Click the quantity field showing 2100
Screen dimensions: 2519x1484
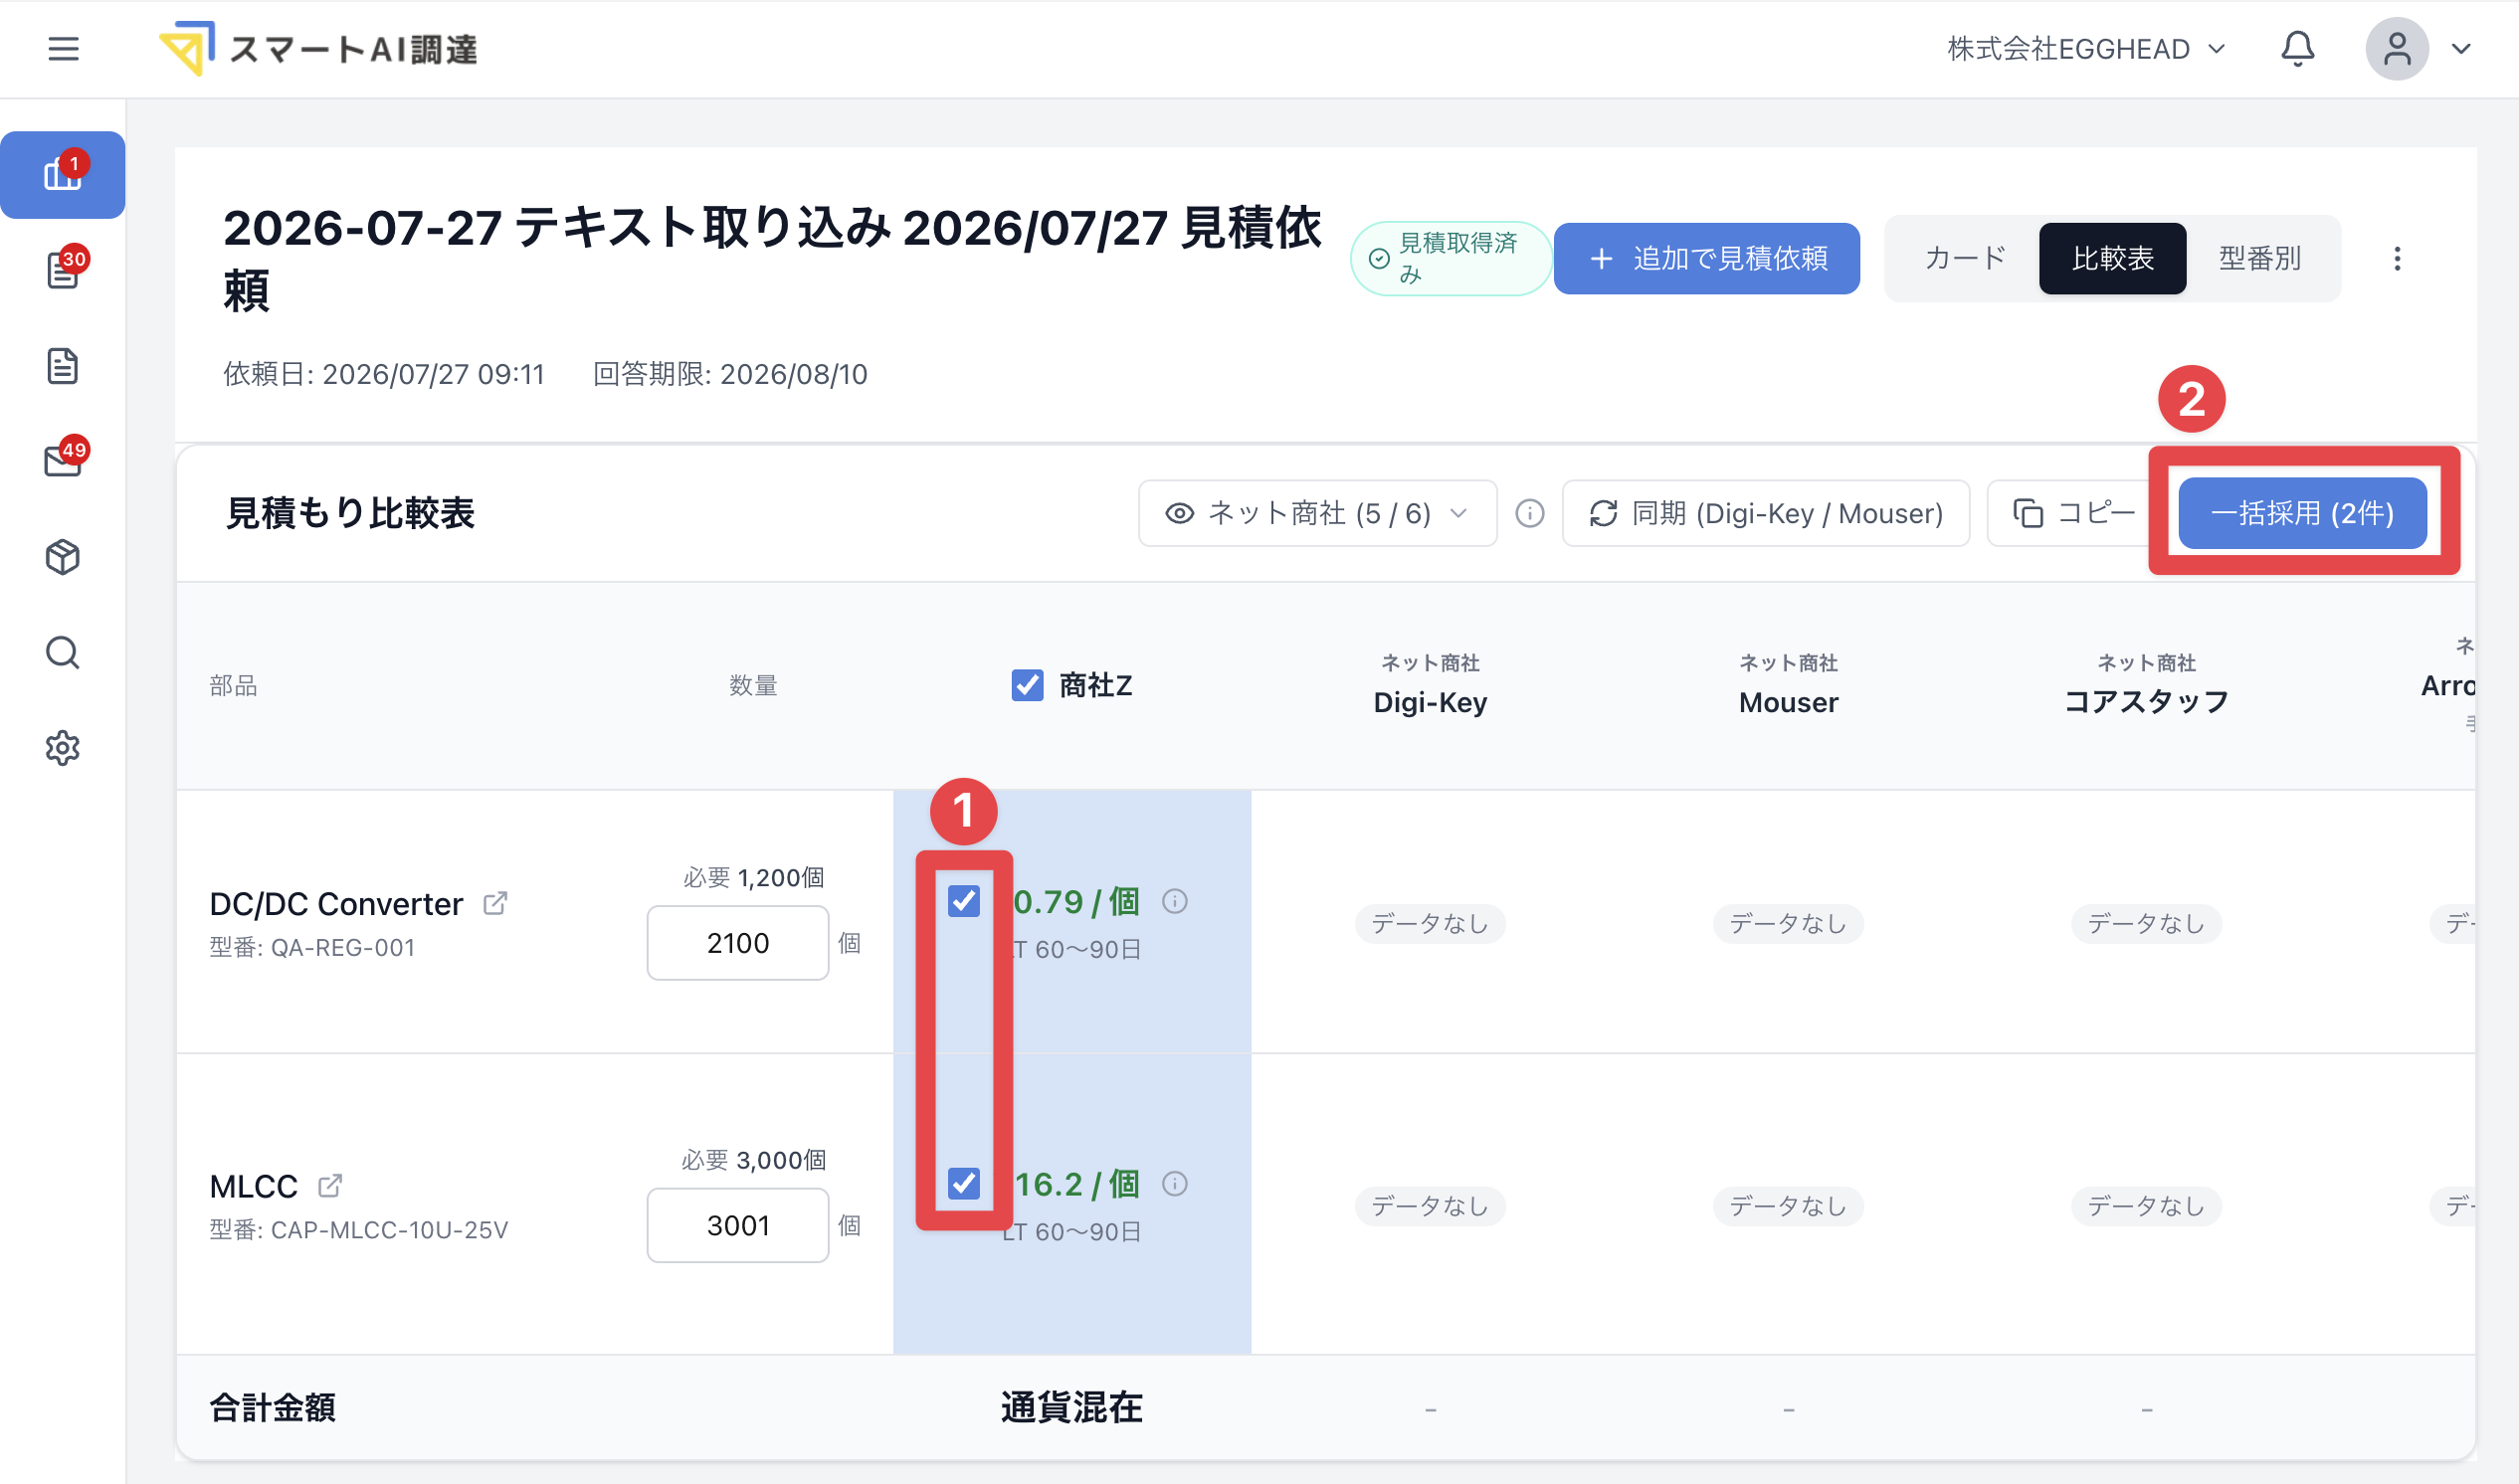tap(738, 943)
